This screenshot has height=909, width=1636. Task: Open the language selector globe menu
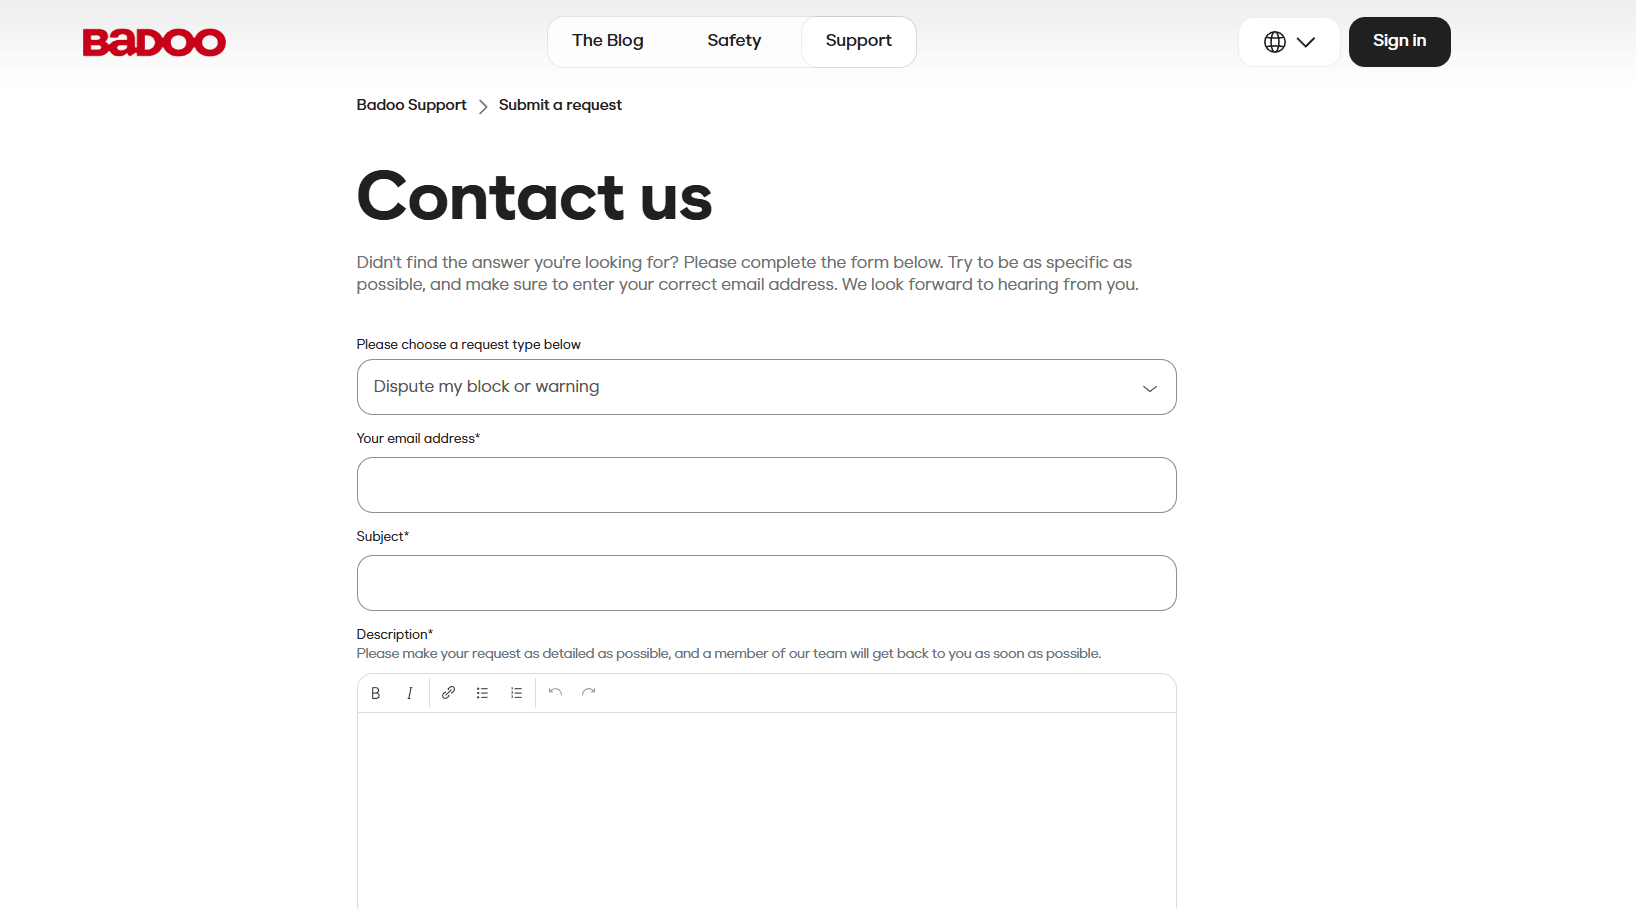point(1288,42)
